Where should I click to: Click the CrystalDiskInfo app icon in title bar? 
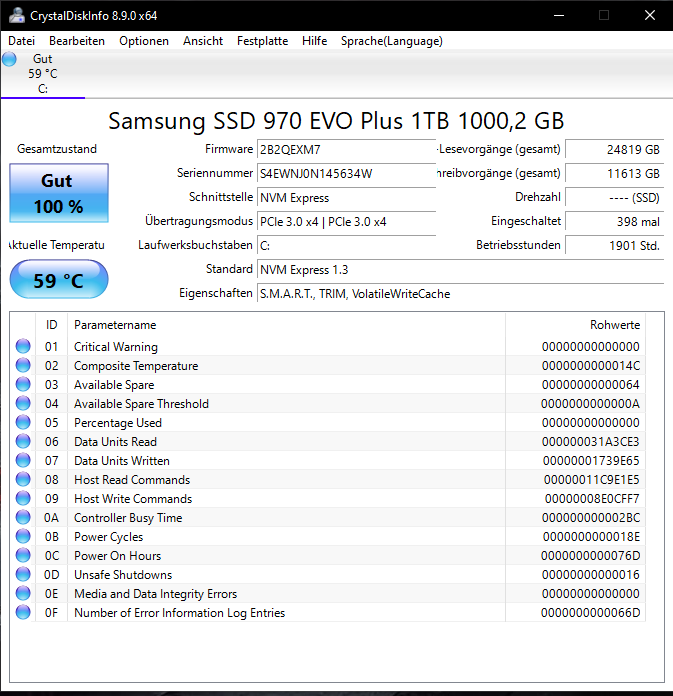click(16, 16)
